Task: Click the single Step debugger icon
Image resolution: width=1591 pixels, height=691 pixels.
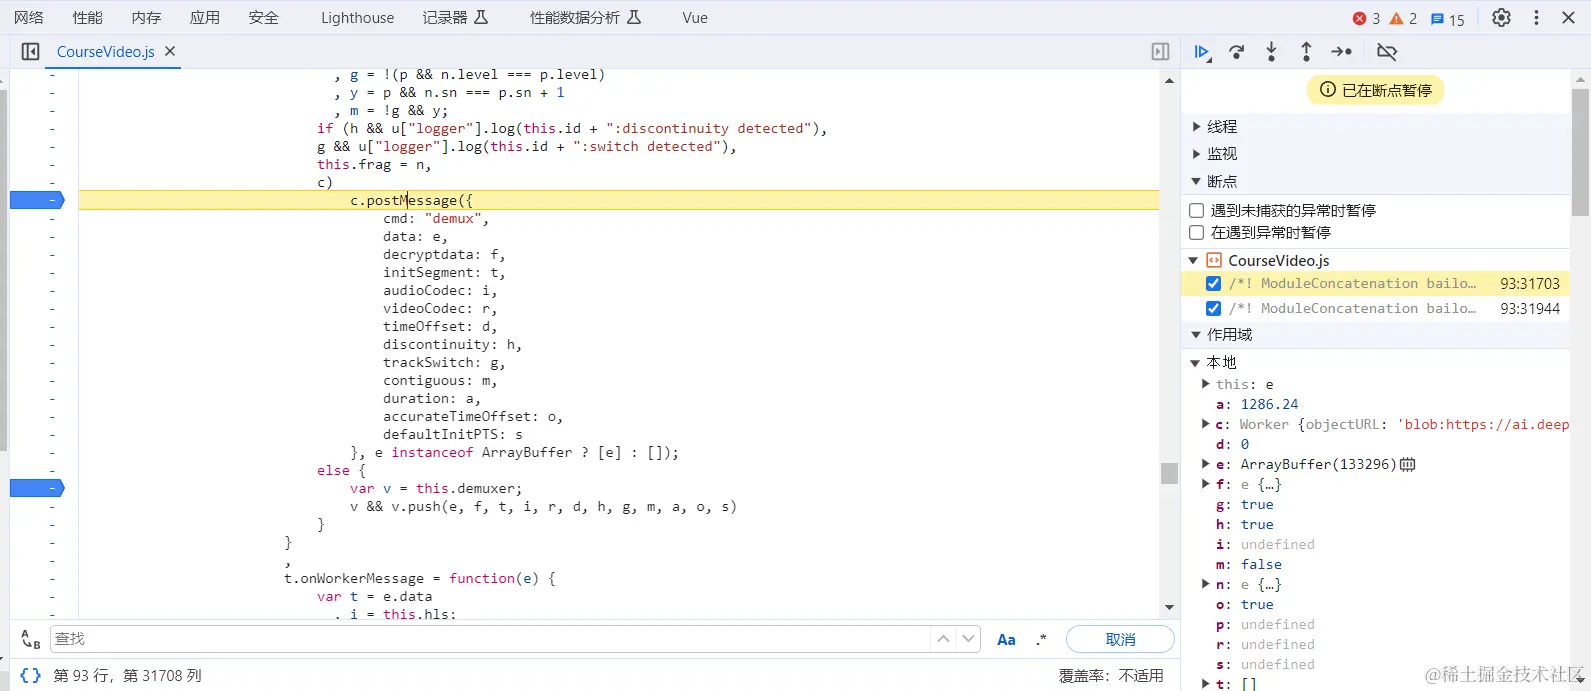Action: click(x=1342, y=52)
